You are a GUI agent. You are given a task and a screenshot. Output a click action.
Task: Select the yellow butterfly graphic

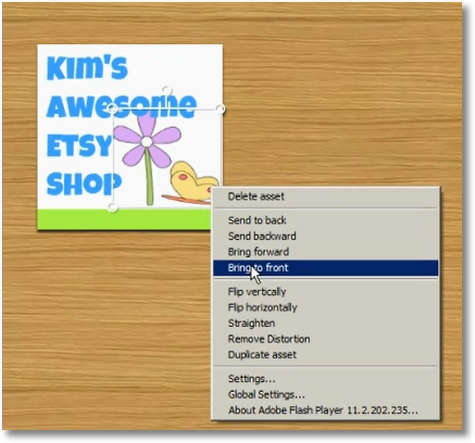click(x=193, y=181)
